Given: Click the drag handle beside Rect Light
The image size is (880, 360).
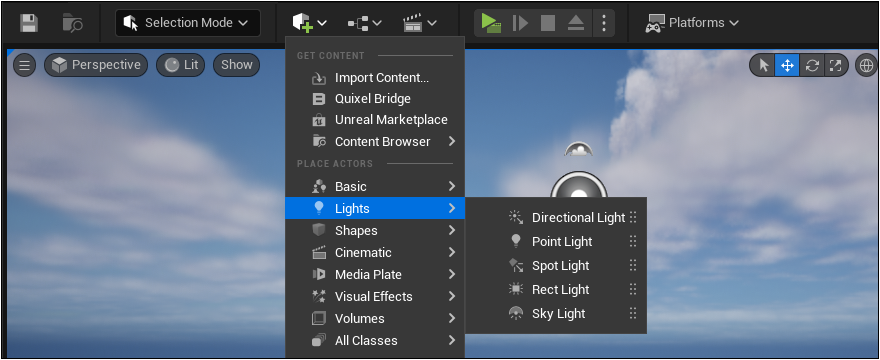Looking at the screenshot, I should point(633,290).
